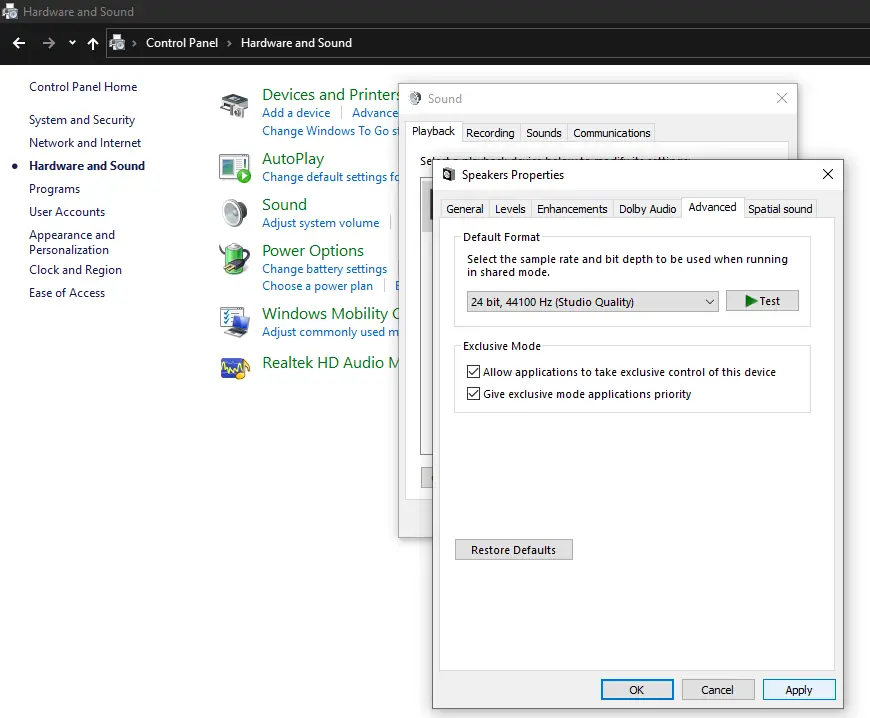Click Choose a power plan link
This screenshot has height=718, width=870.
317,286
